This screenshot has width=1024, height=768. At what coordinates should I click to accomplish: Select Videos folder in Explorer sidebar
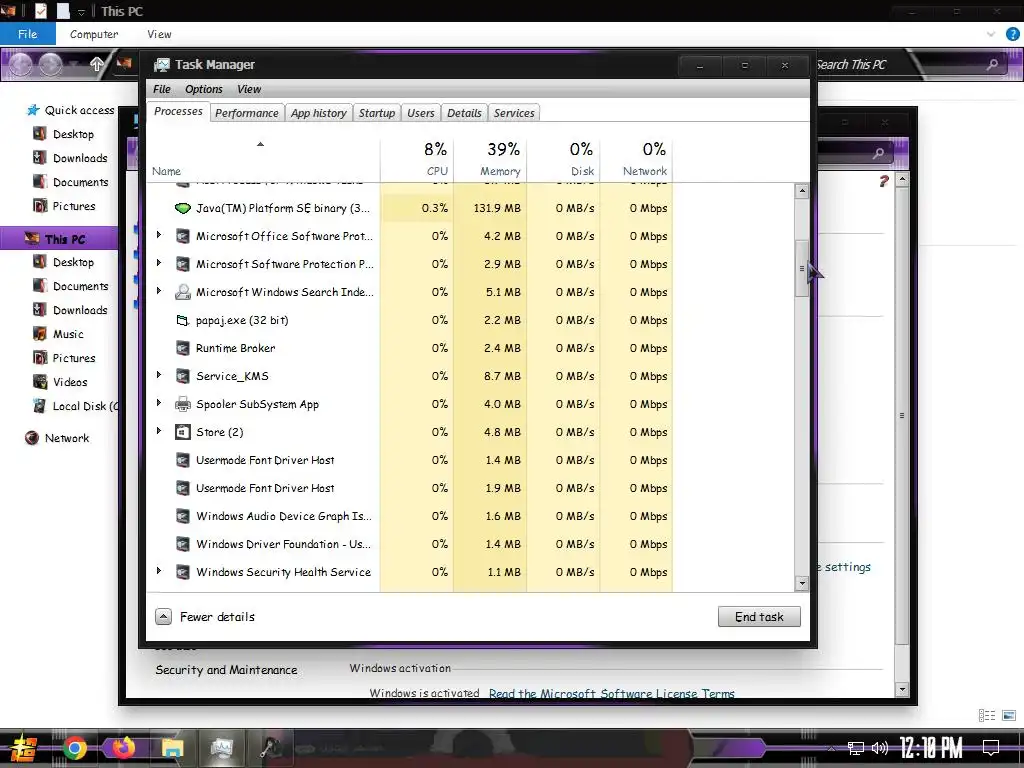tap(70, 382)
